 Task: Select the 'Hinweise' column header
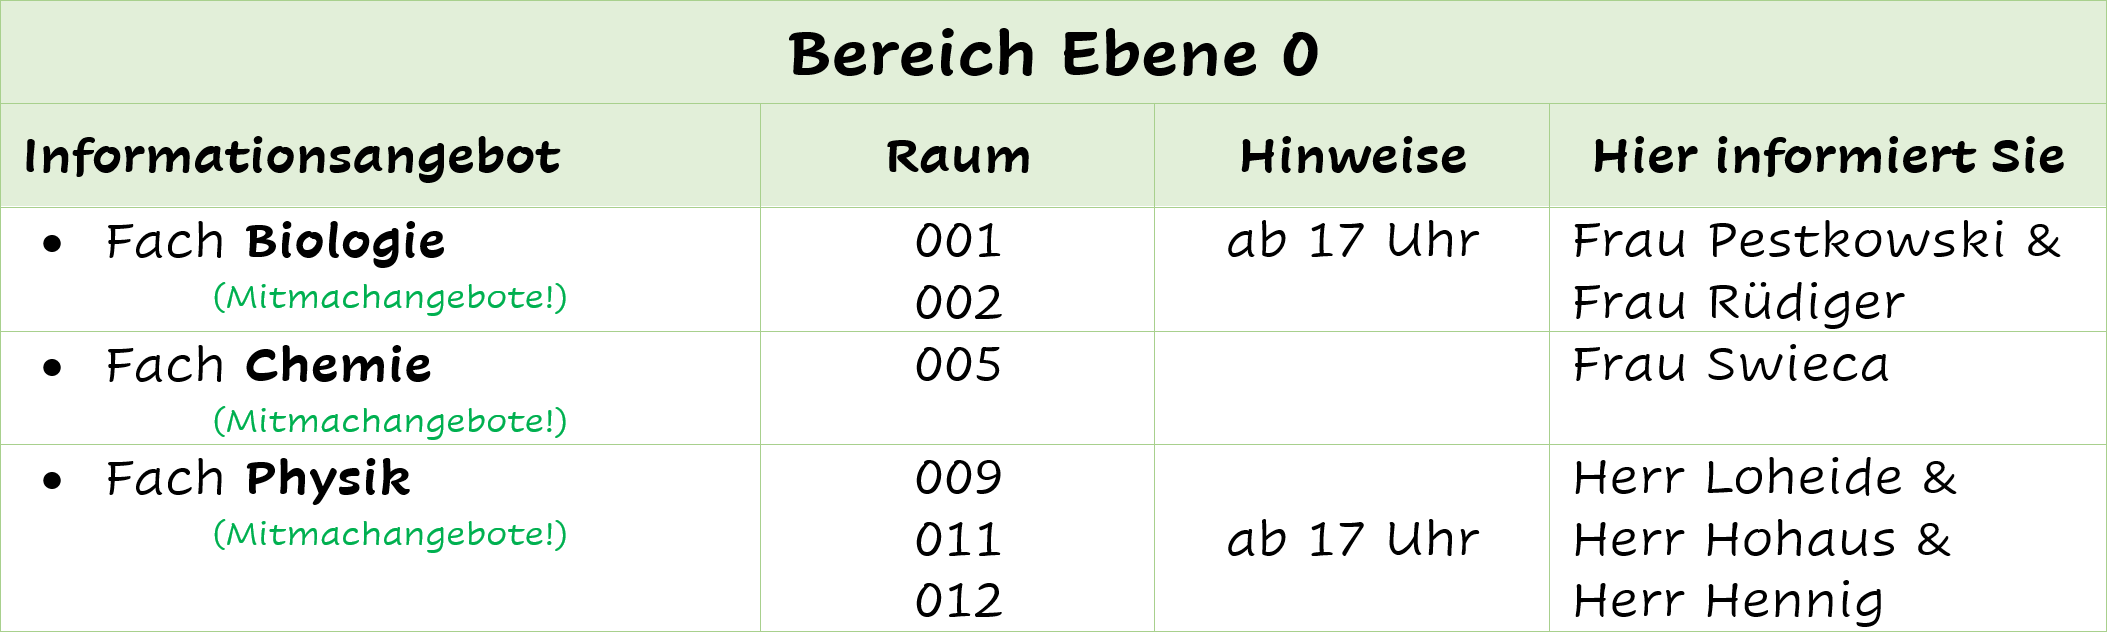[1353, 156]
